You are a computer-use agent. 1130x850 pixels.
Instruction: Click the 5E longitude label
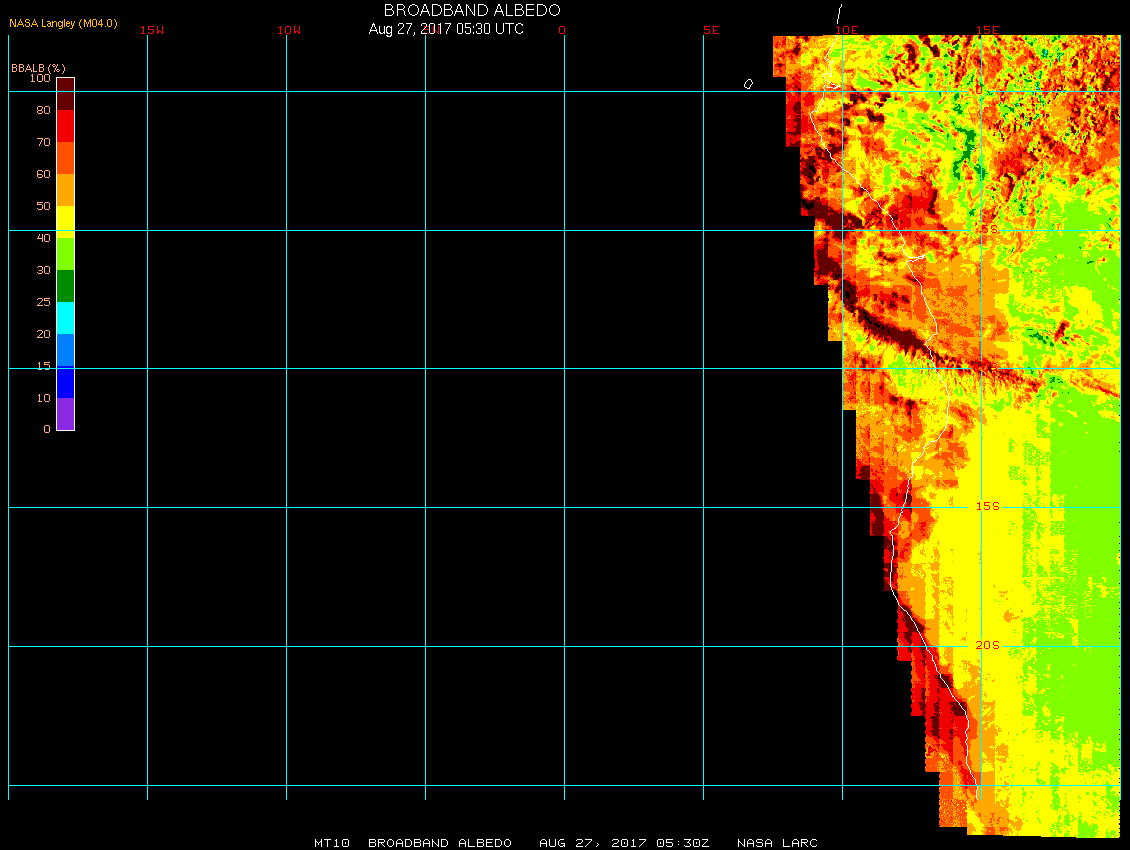(711, 30)
